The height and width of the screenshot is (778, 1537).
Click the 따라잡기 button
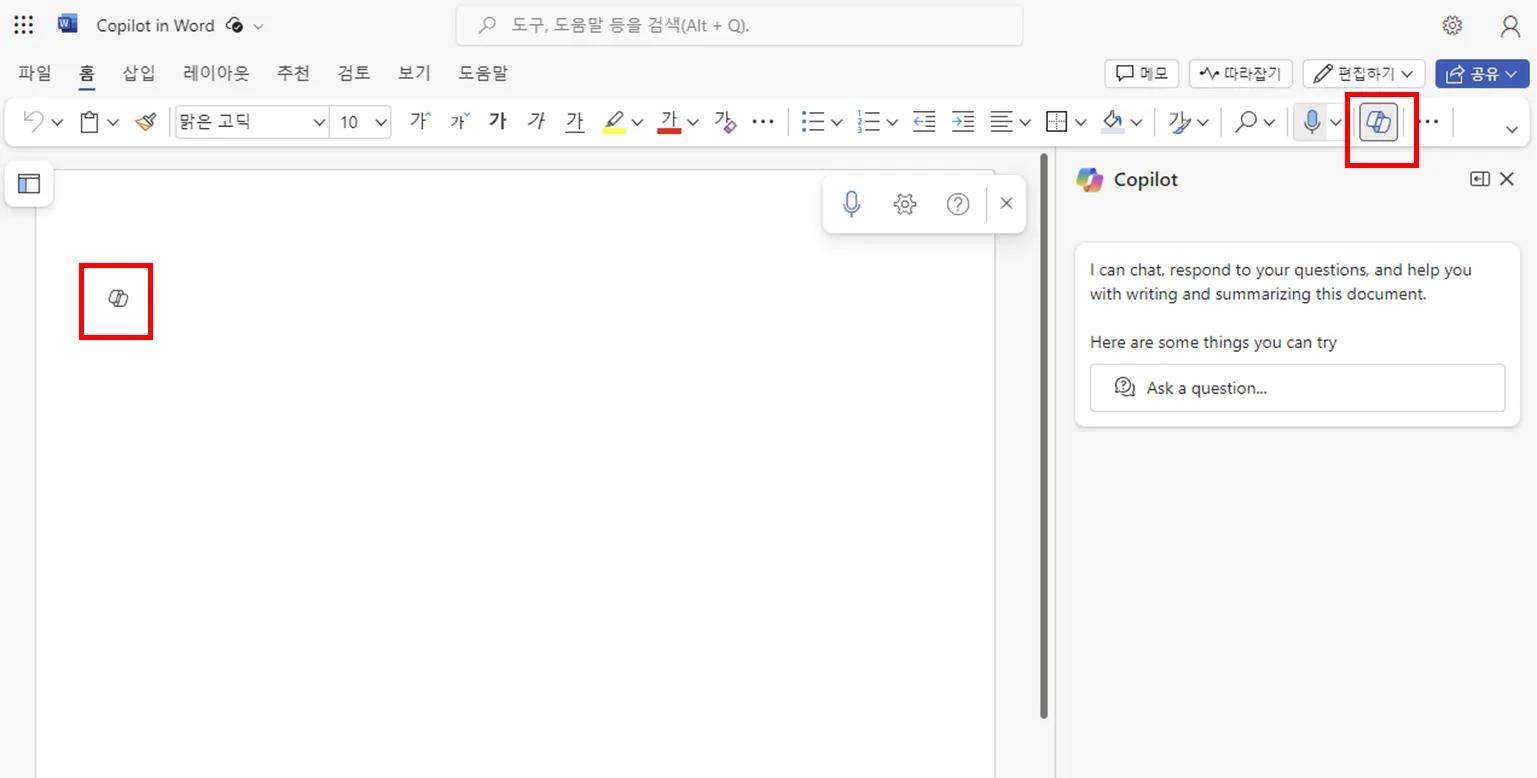pyautogui.click(x=1241, y=73)
